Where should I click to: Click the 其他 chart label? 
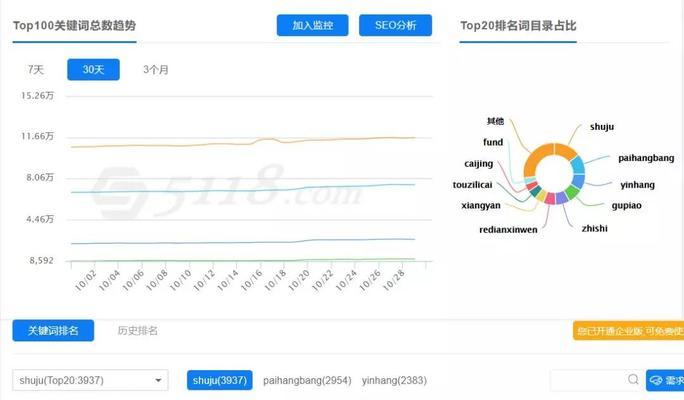click(x=495, y=121)
